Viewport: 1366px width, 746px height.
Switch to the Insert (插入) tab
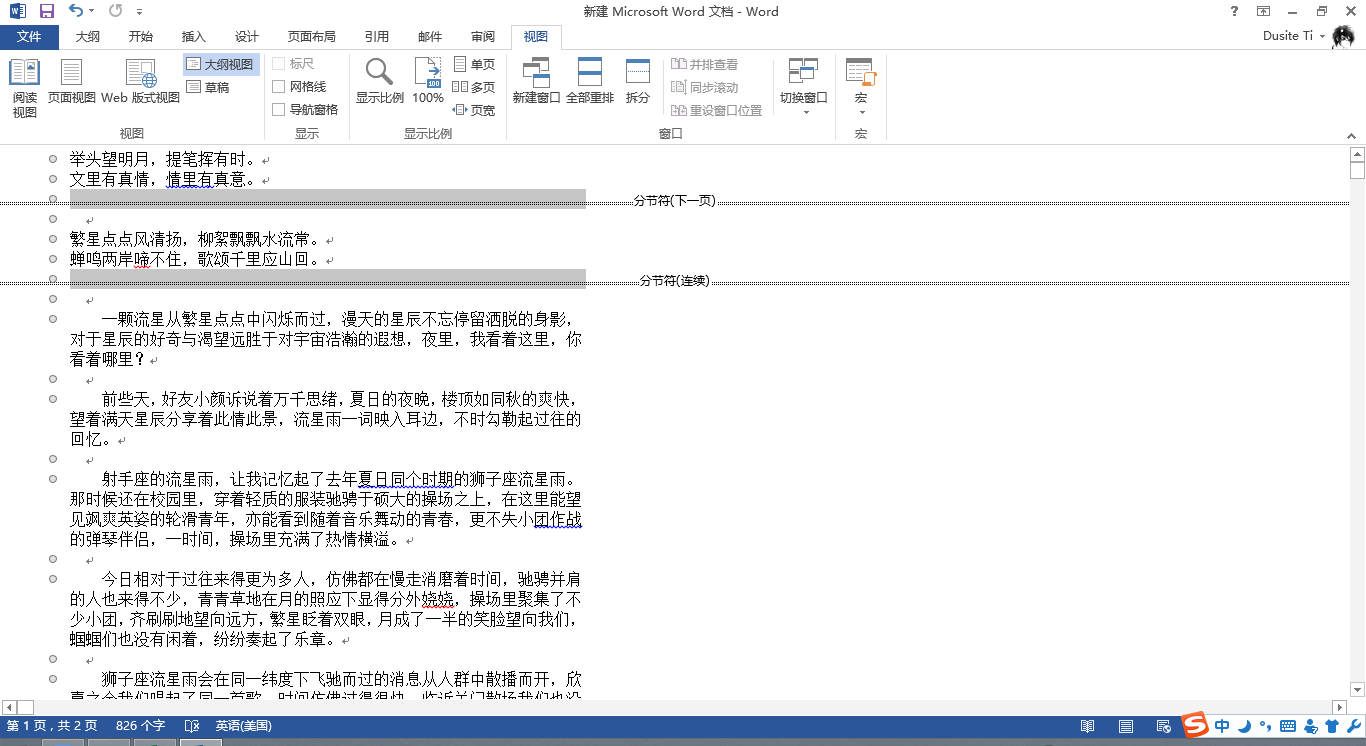[193, 37]
